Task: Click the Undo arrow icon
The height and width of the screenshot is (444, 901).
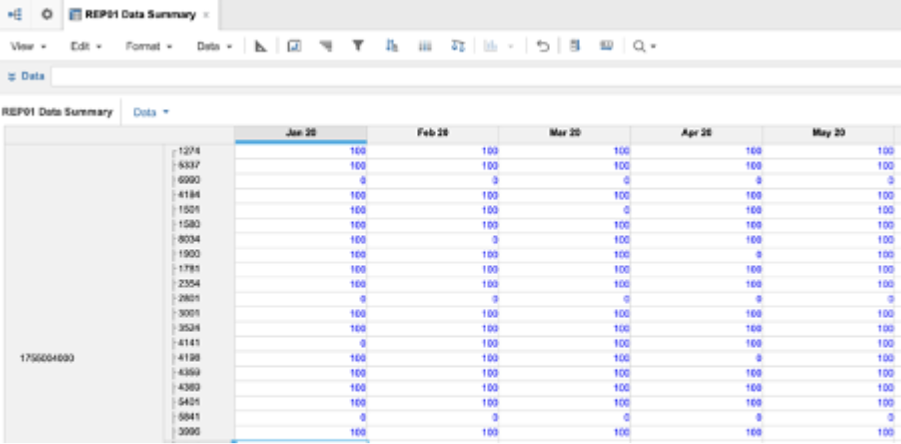Action: [542, 47]
